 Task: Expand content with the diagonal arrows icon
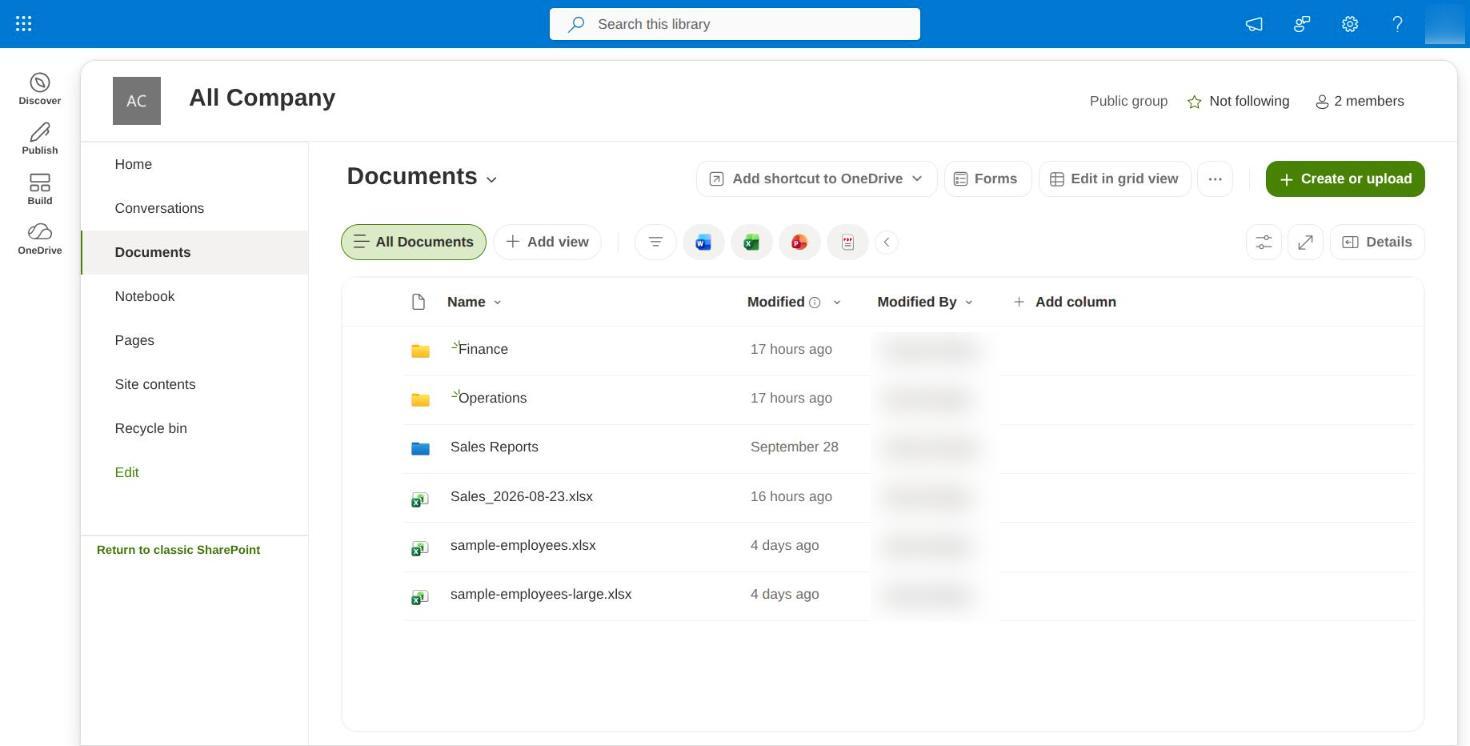coord(1306,242)
